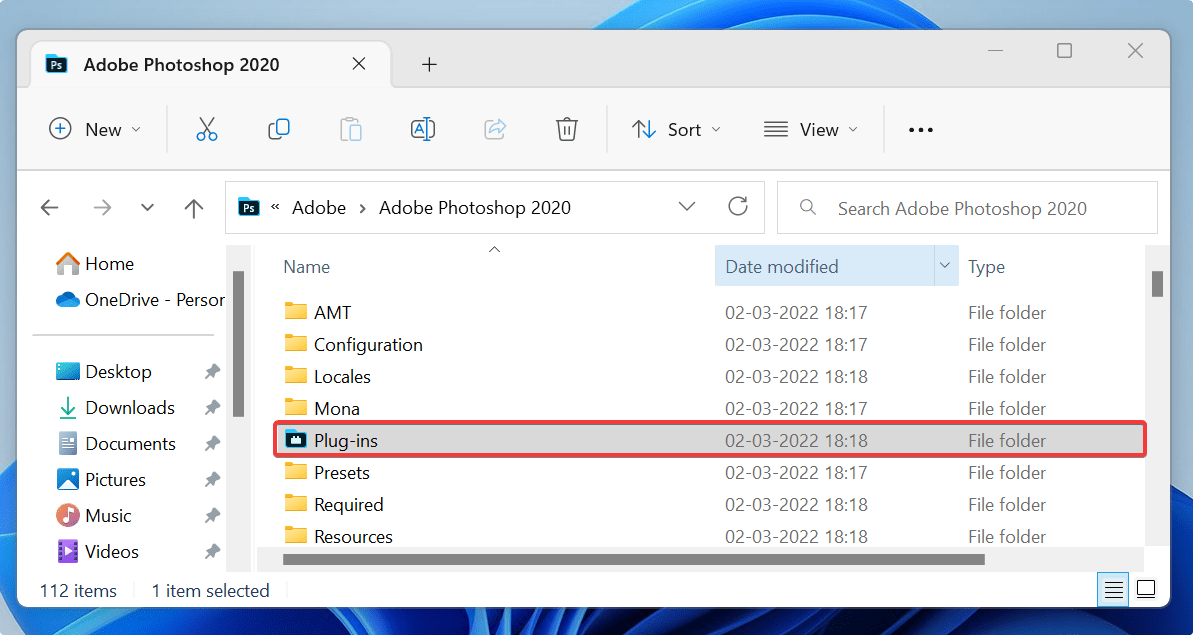The image size is (1193, 635).
Task: Unpin Downloads from Quick access
Action: tap(211, 407)
